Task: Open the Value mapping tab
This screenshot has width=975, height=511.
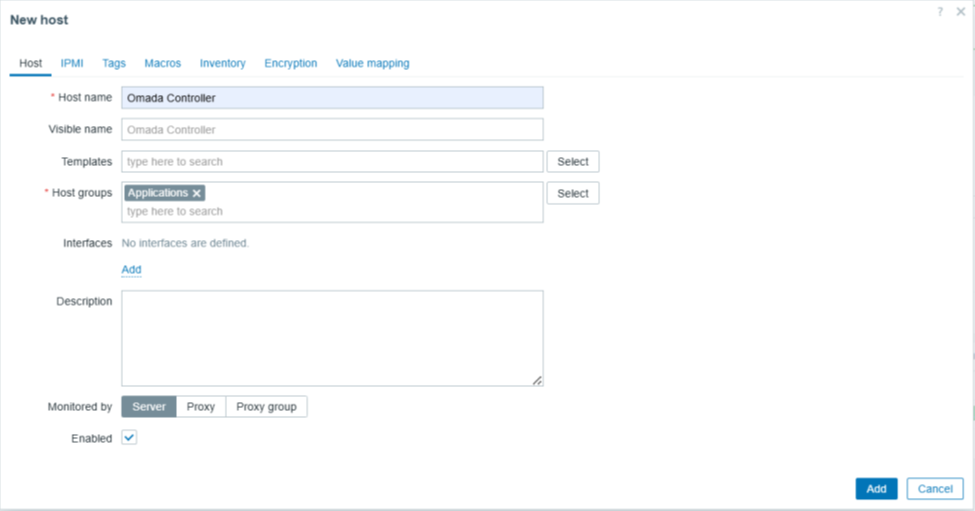Action: click(x=372, y=63)
